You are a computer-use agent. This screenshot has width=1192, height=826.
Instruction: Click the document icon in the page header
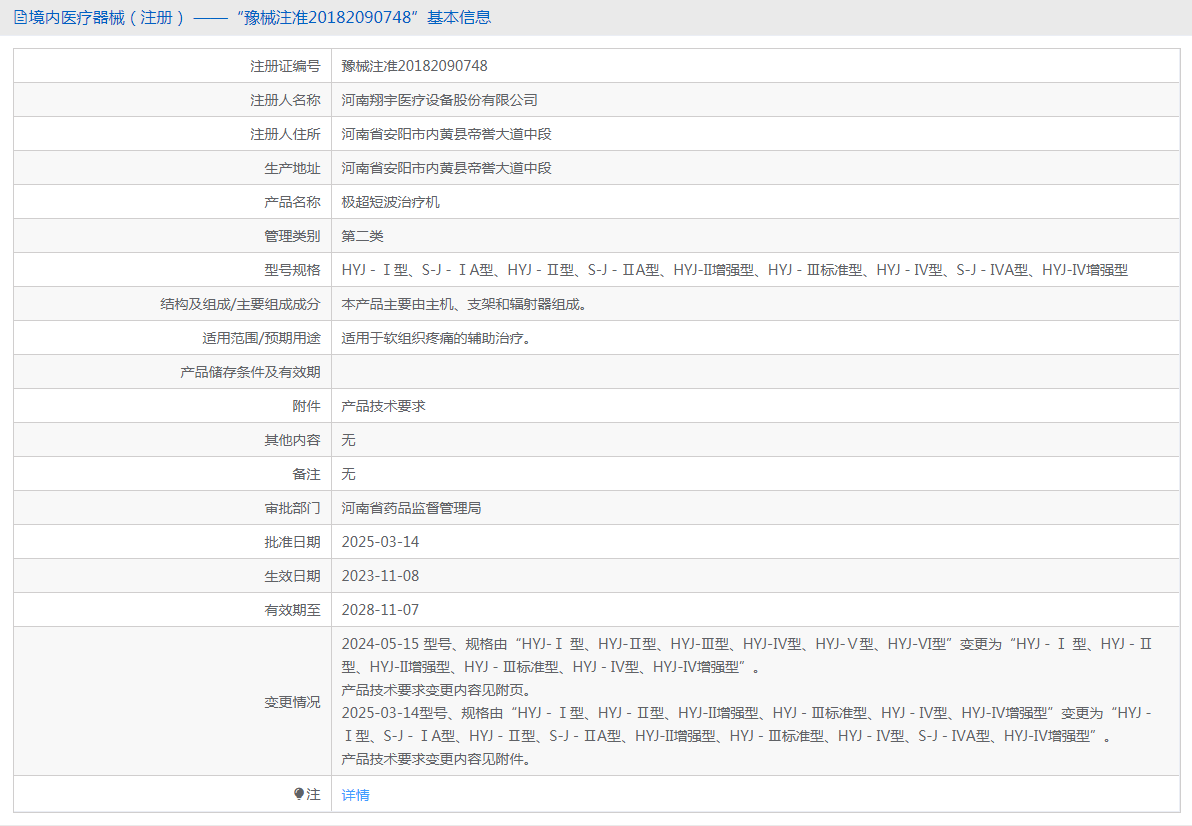(x=20, y=17)
